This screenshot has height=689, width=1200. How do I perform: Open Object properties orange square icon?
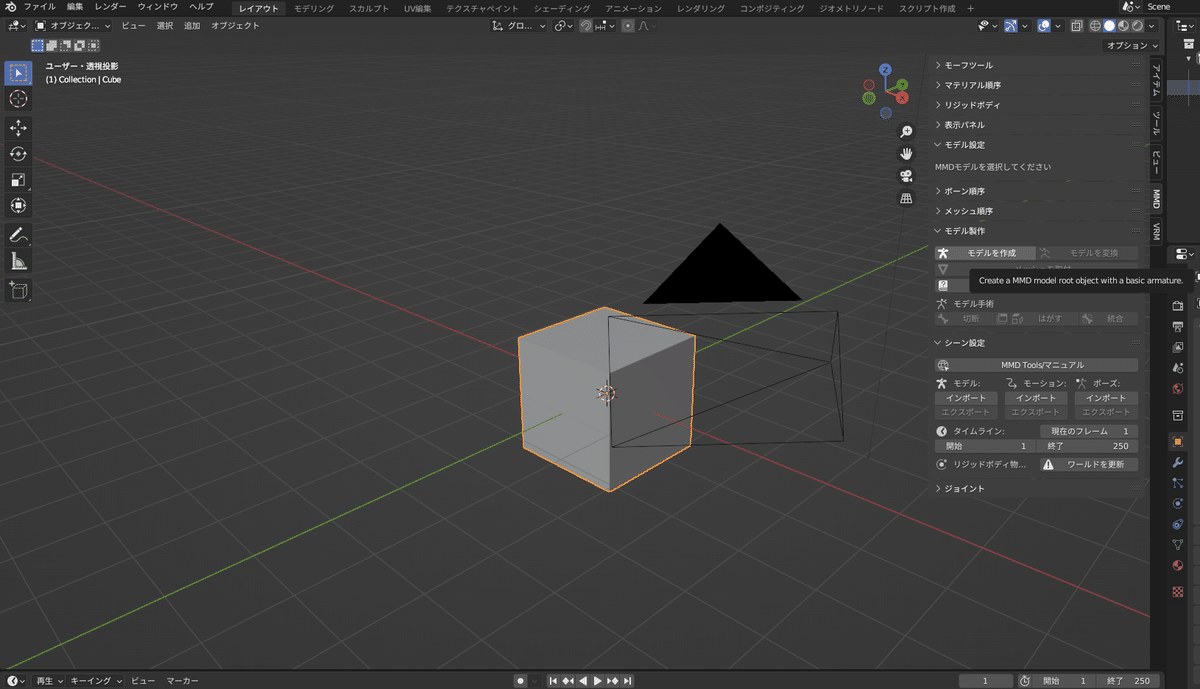pyautogui.click(x=1178, y=441)
